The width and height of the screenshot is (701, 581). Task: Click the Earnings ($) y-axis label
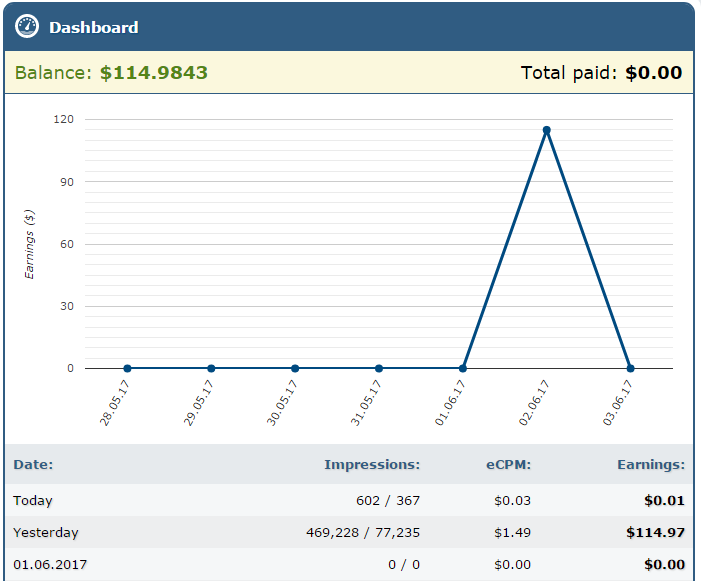point(30,244)
